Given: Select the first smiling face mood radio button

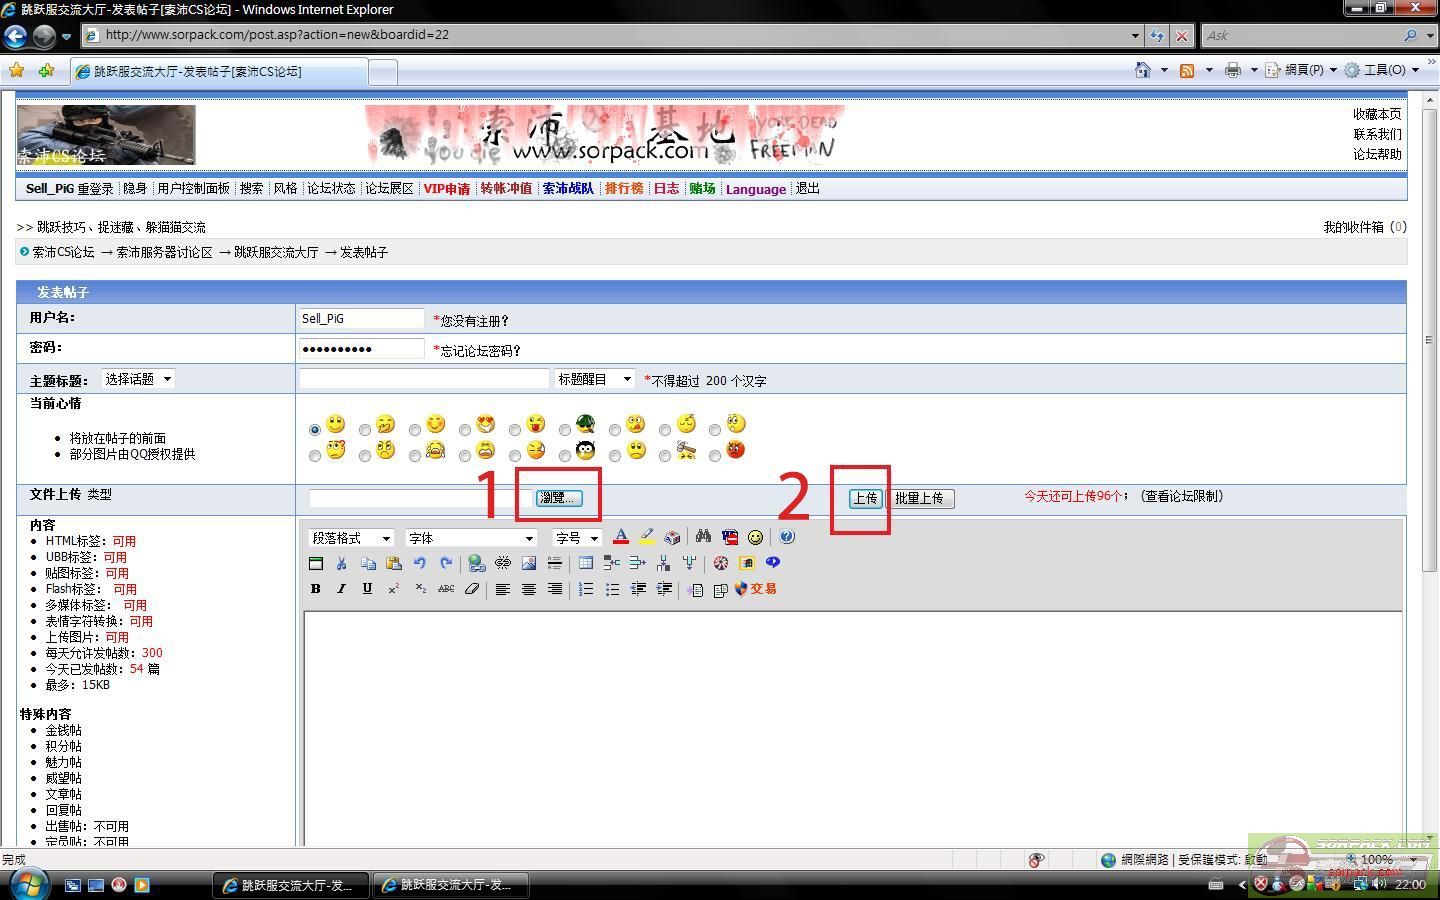Looking at the screenshot, I should click(314, 429).
